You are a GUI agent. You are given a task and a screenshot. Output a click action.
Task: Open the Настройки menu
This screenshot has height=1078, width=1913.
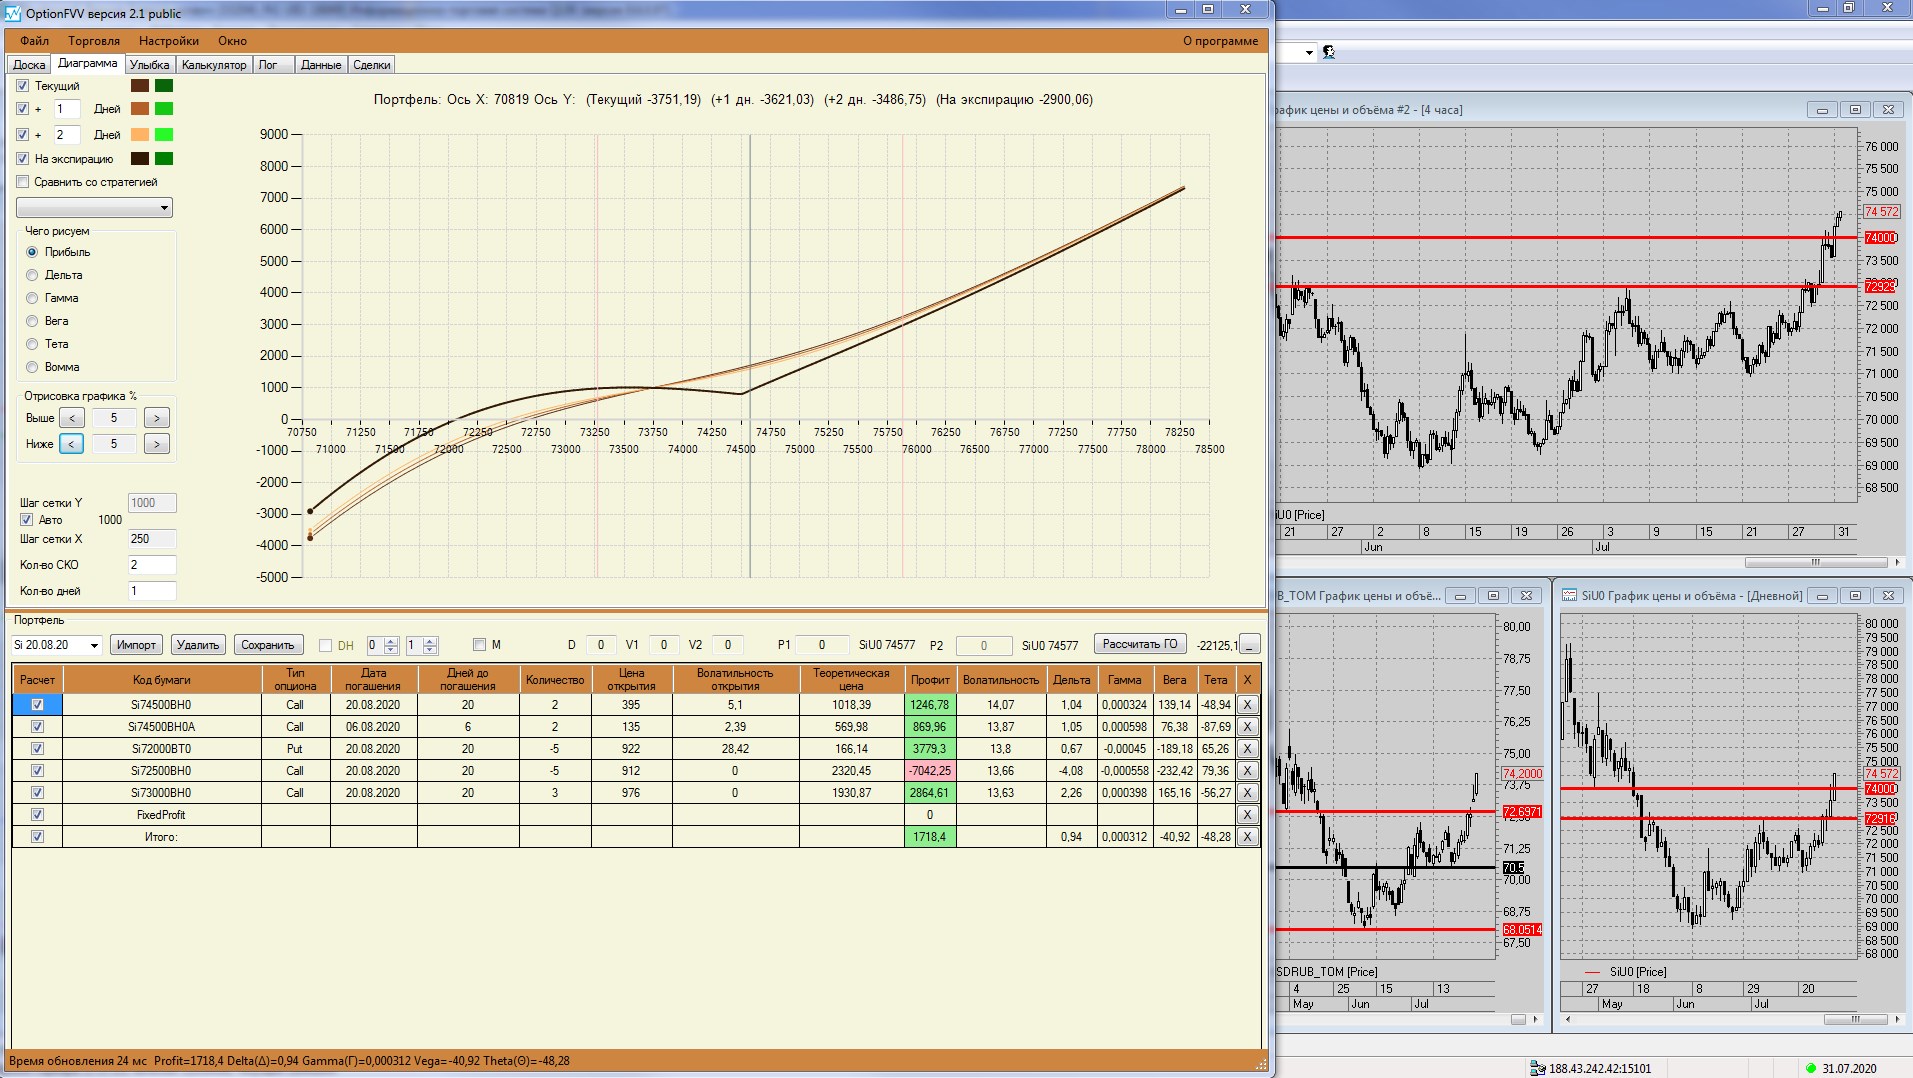tap(169, 41)
